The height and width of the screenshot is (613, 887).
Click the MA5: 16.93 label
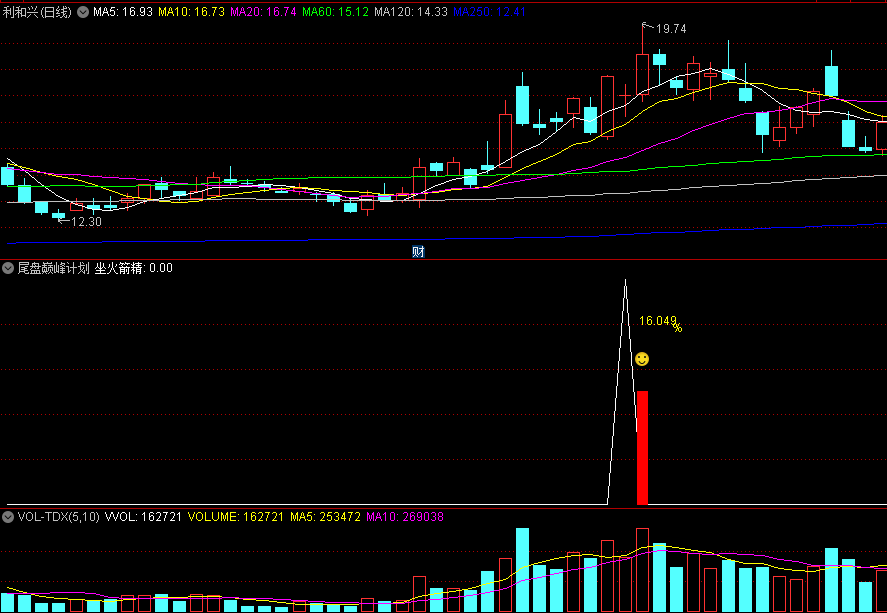[123, 12]
